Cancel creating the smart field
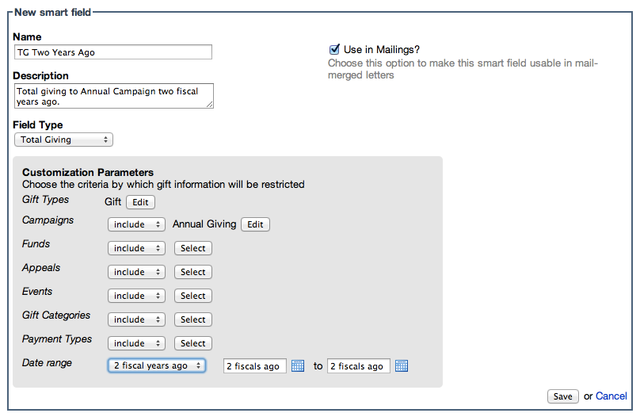 click(611, 396)
